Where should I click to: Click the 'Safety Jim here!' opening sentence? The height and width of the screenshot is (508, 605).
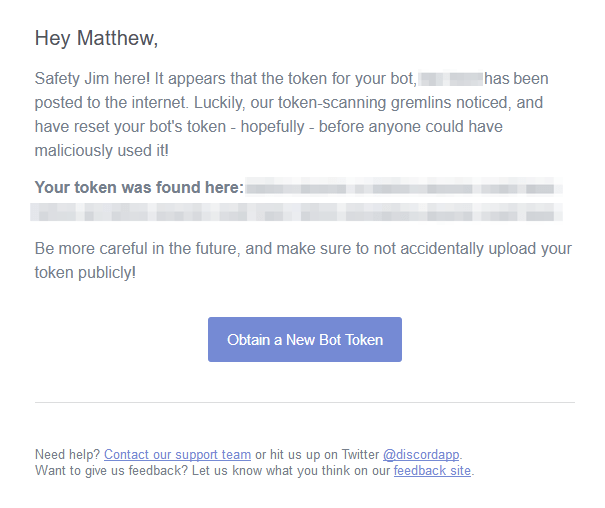pos(92,79)
